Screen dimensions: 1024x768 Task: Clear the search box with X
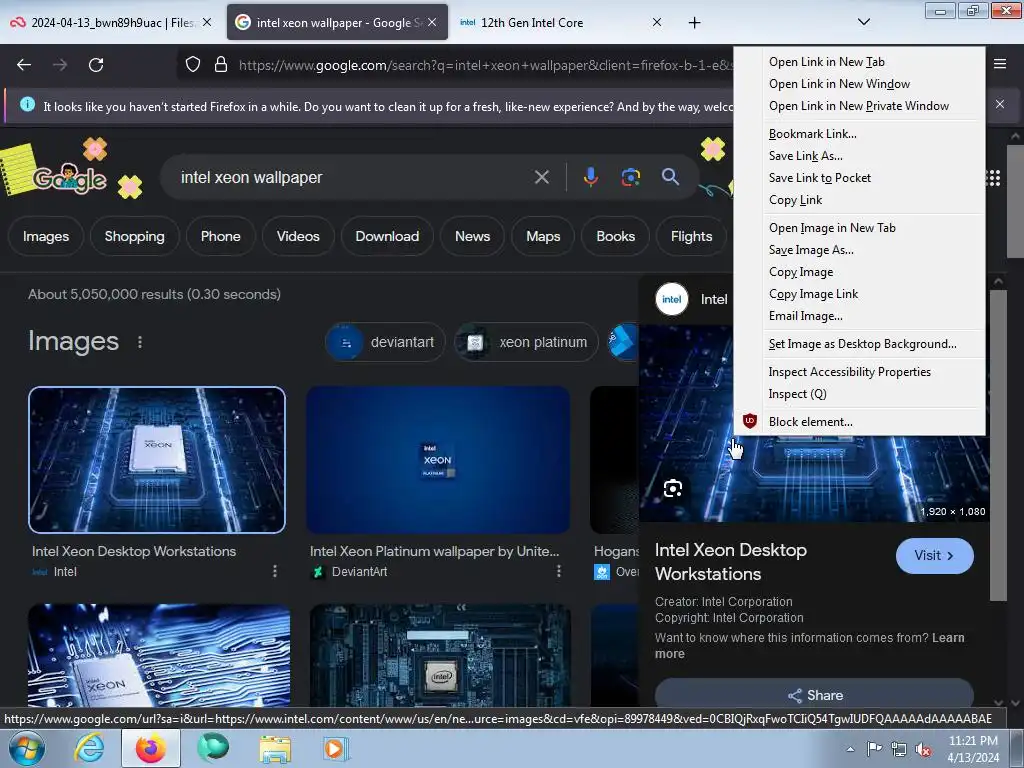pos(541,177)
